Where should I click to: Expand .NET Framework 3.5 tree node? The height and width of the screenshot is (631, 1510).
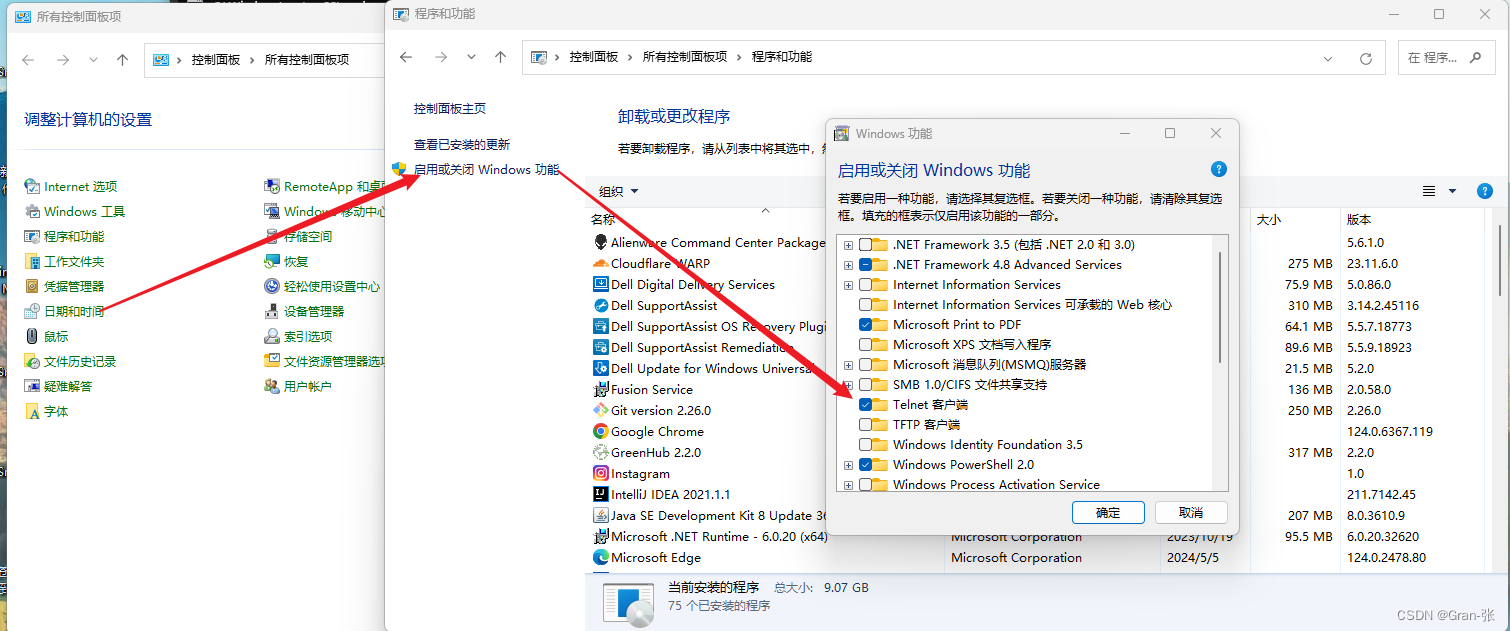coord(848,245)
